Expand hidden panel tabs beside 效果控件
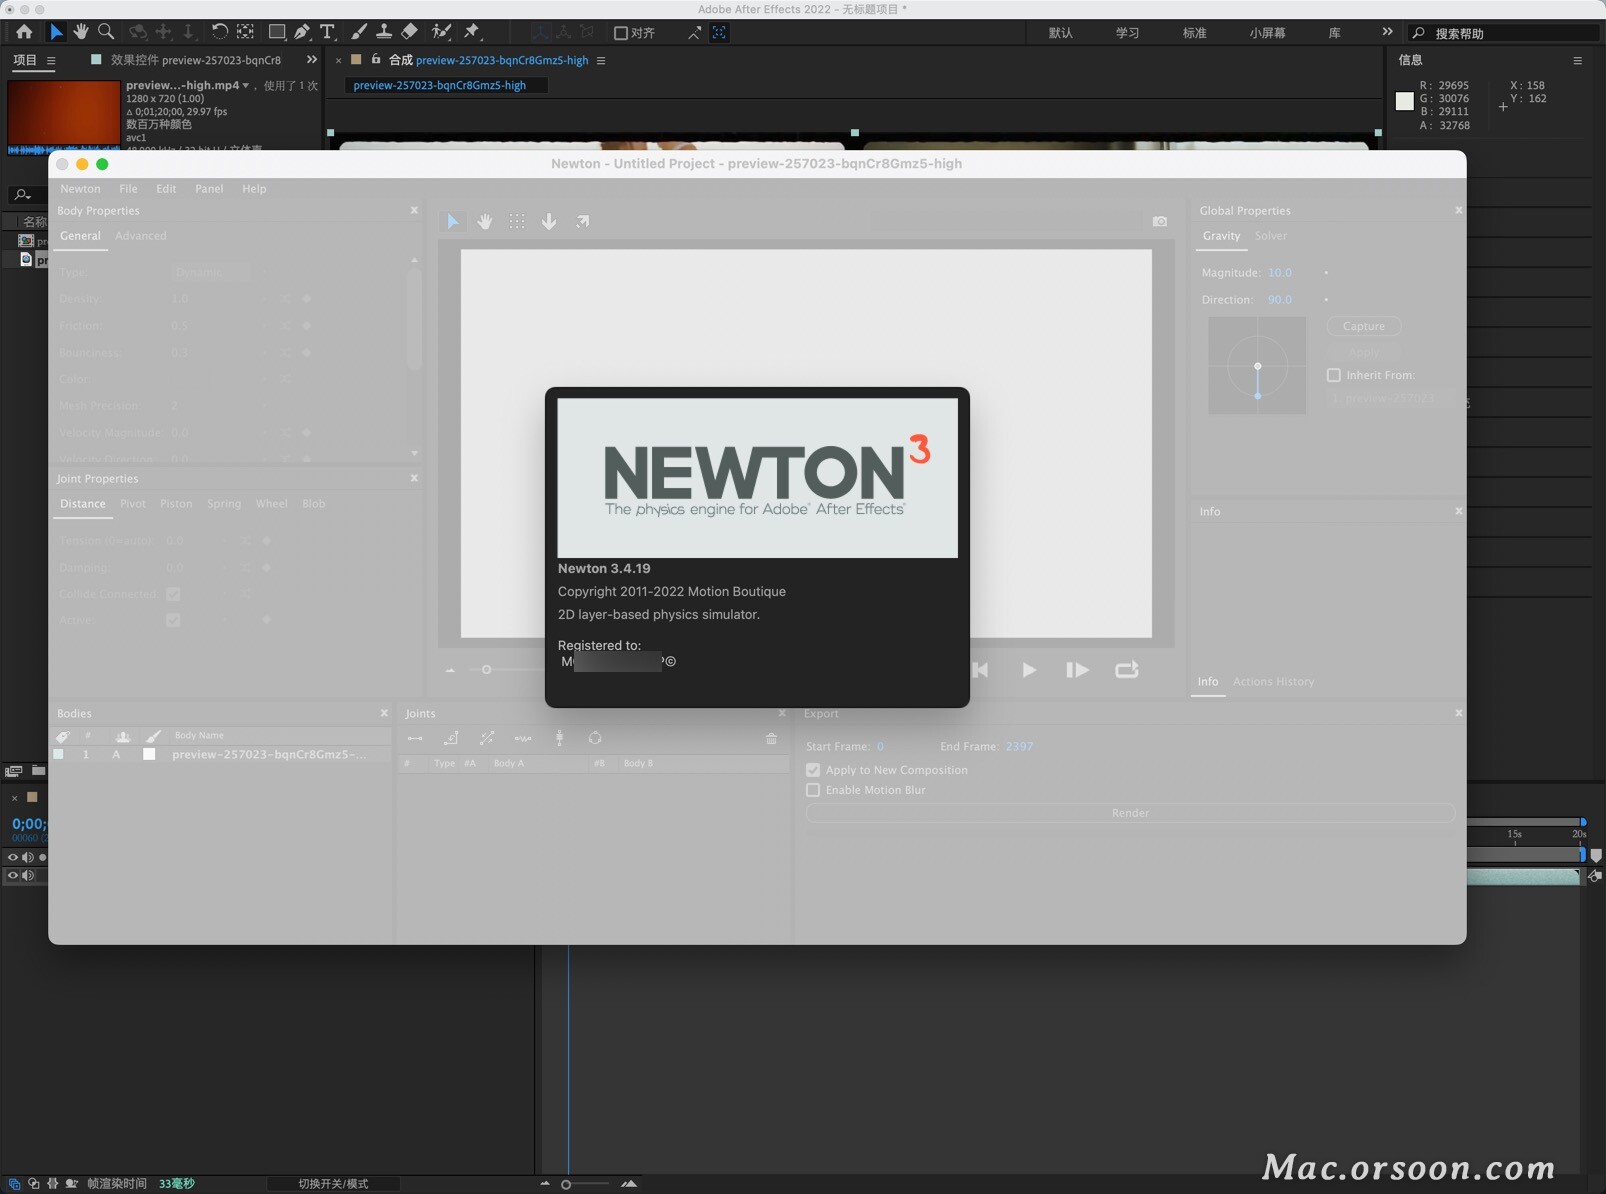 tap(311, 60)
